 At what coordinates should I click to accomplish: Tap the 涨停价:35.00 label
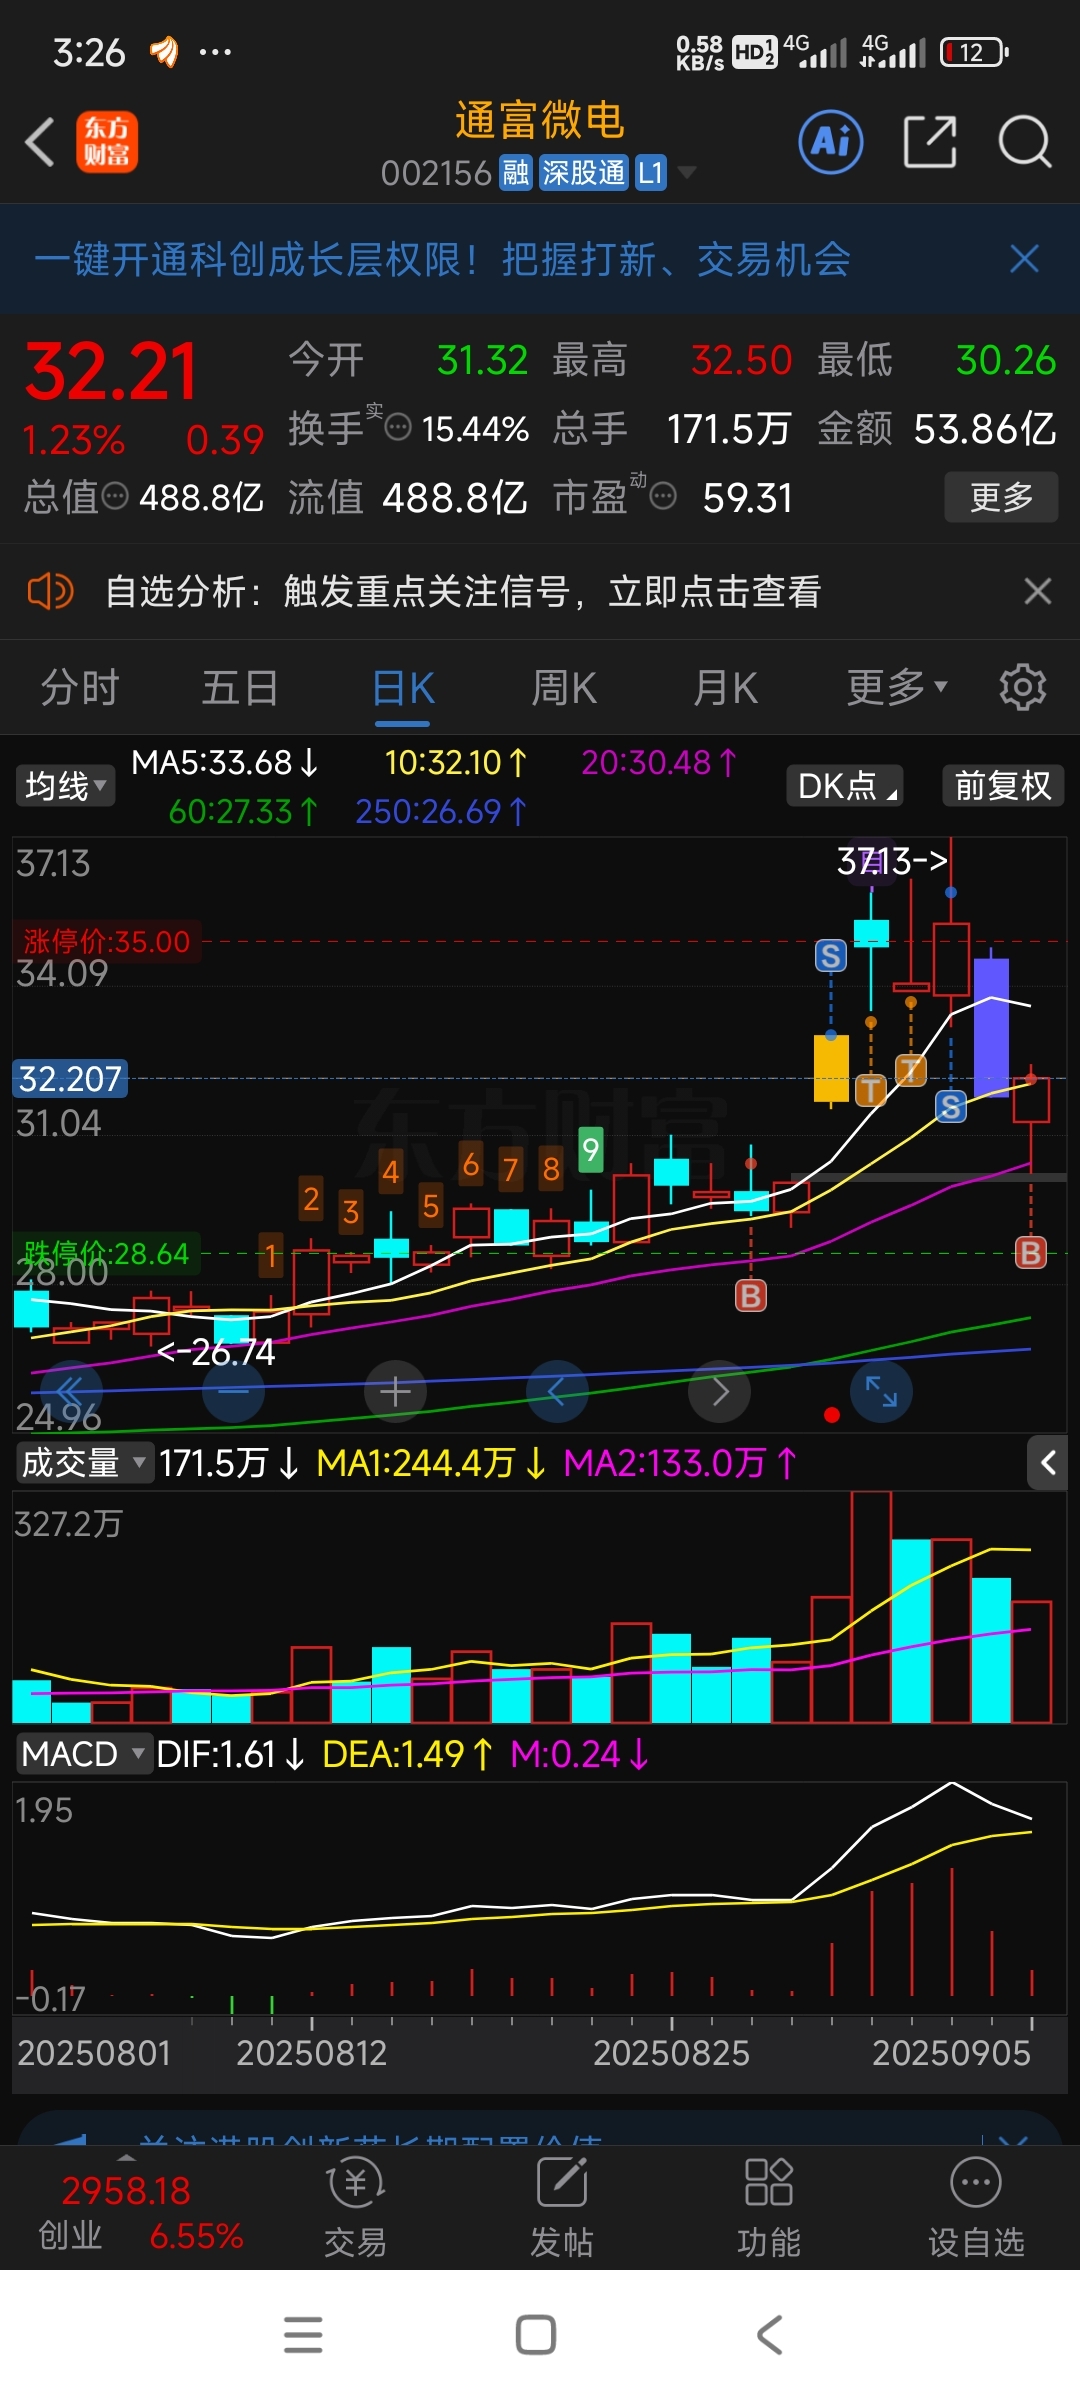pyautogui.click(x=107, y=941)
